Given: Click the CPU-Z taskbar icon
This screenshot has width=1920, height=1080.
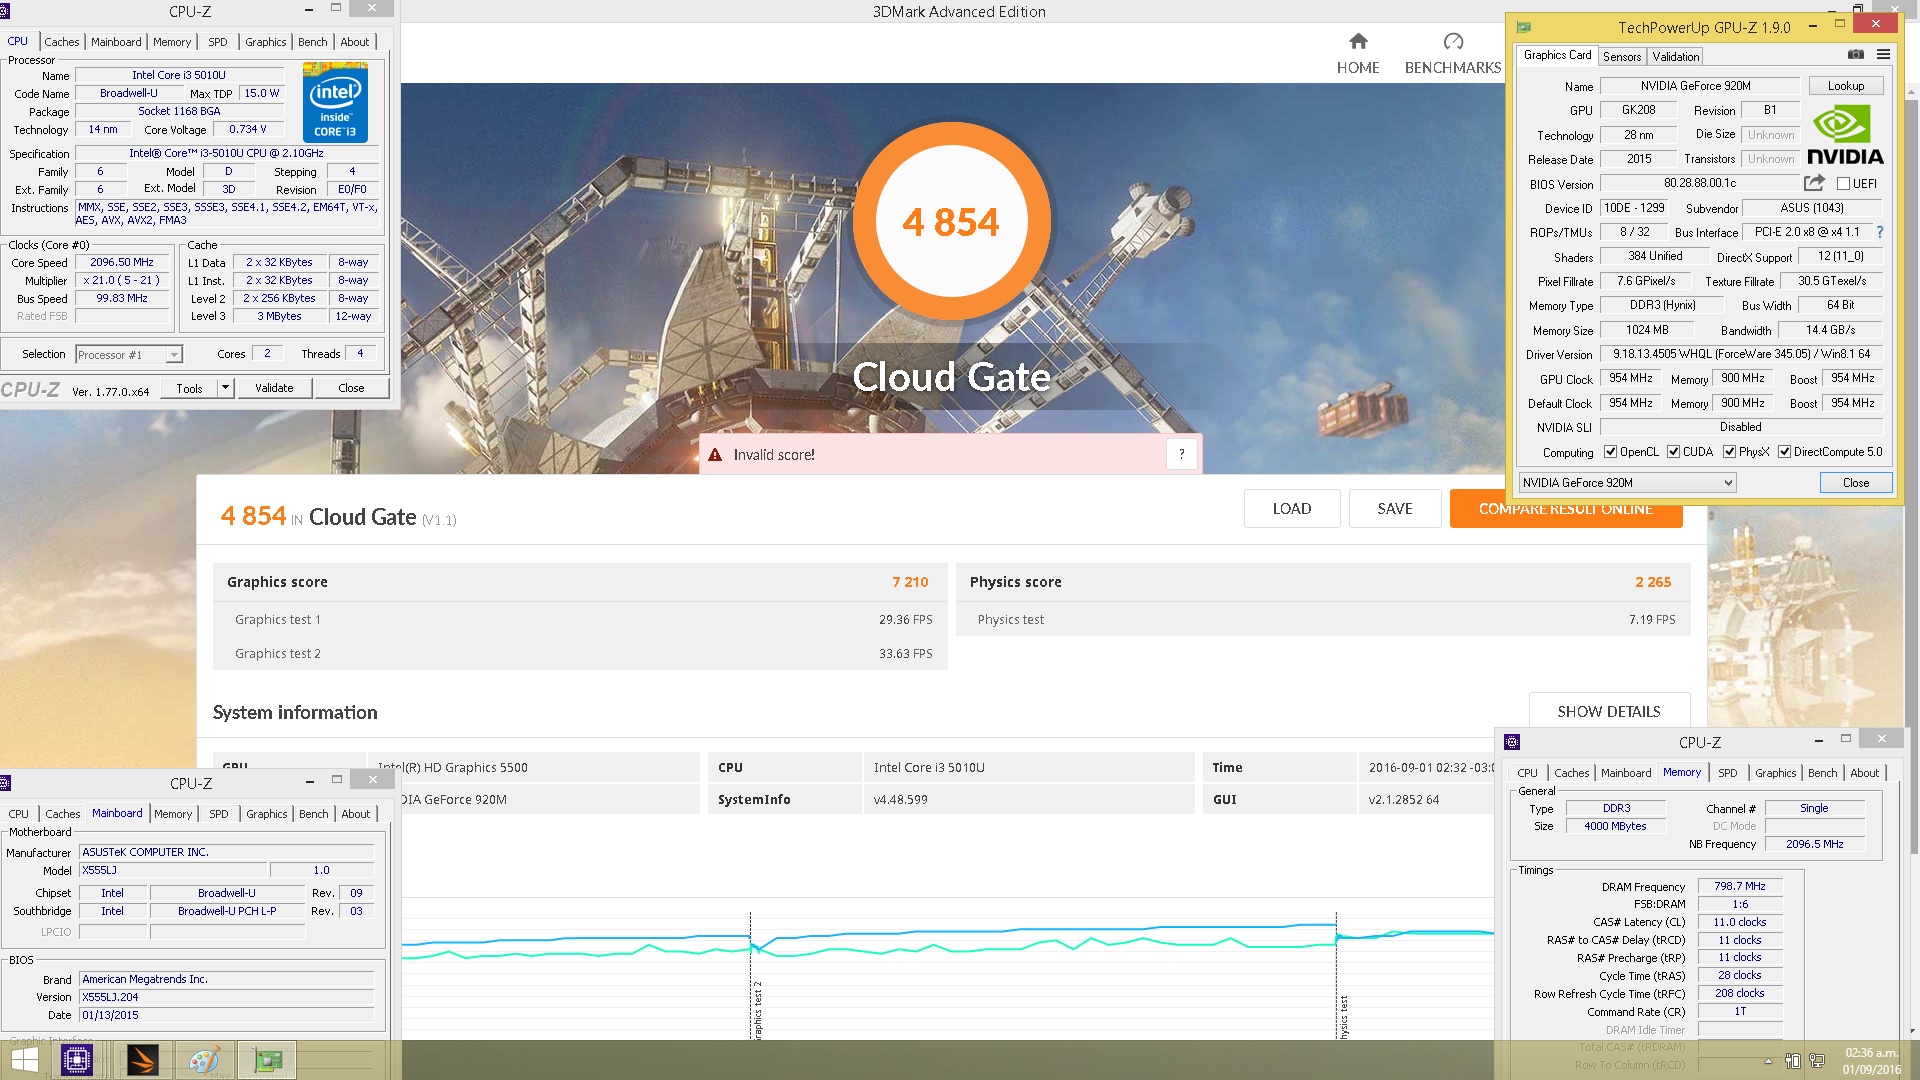Looking at the screenshot, I should [x=77, y=1060].
